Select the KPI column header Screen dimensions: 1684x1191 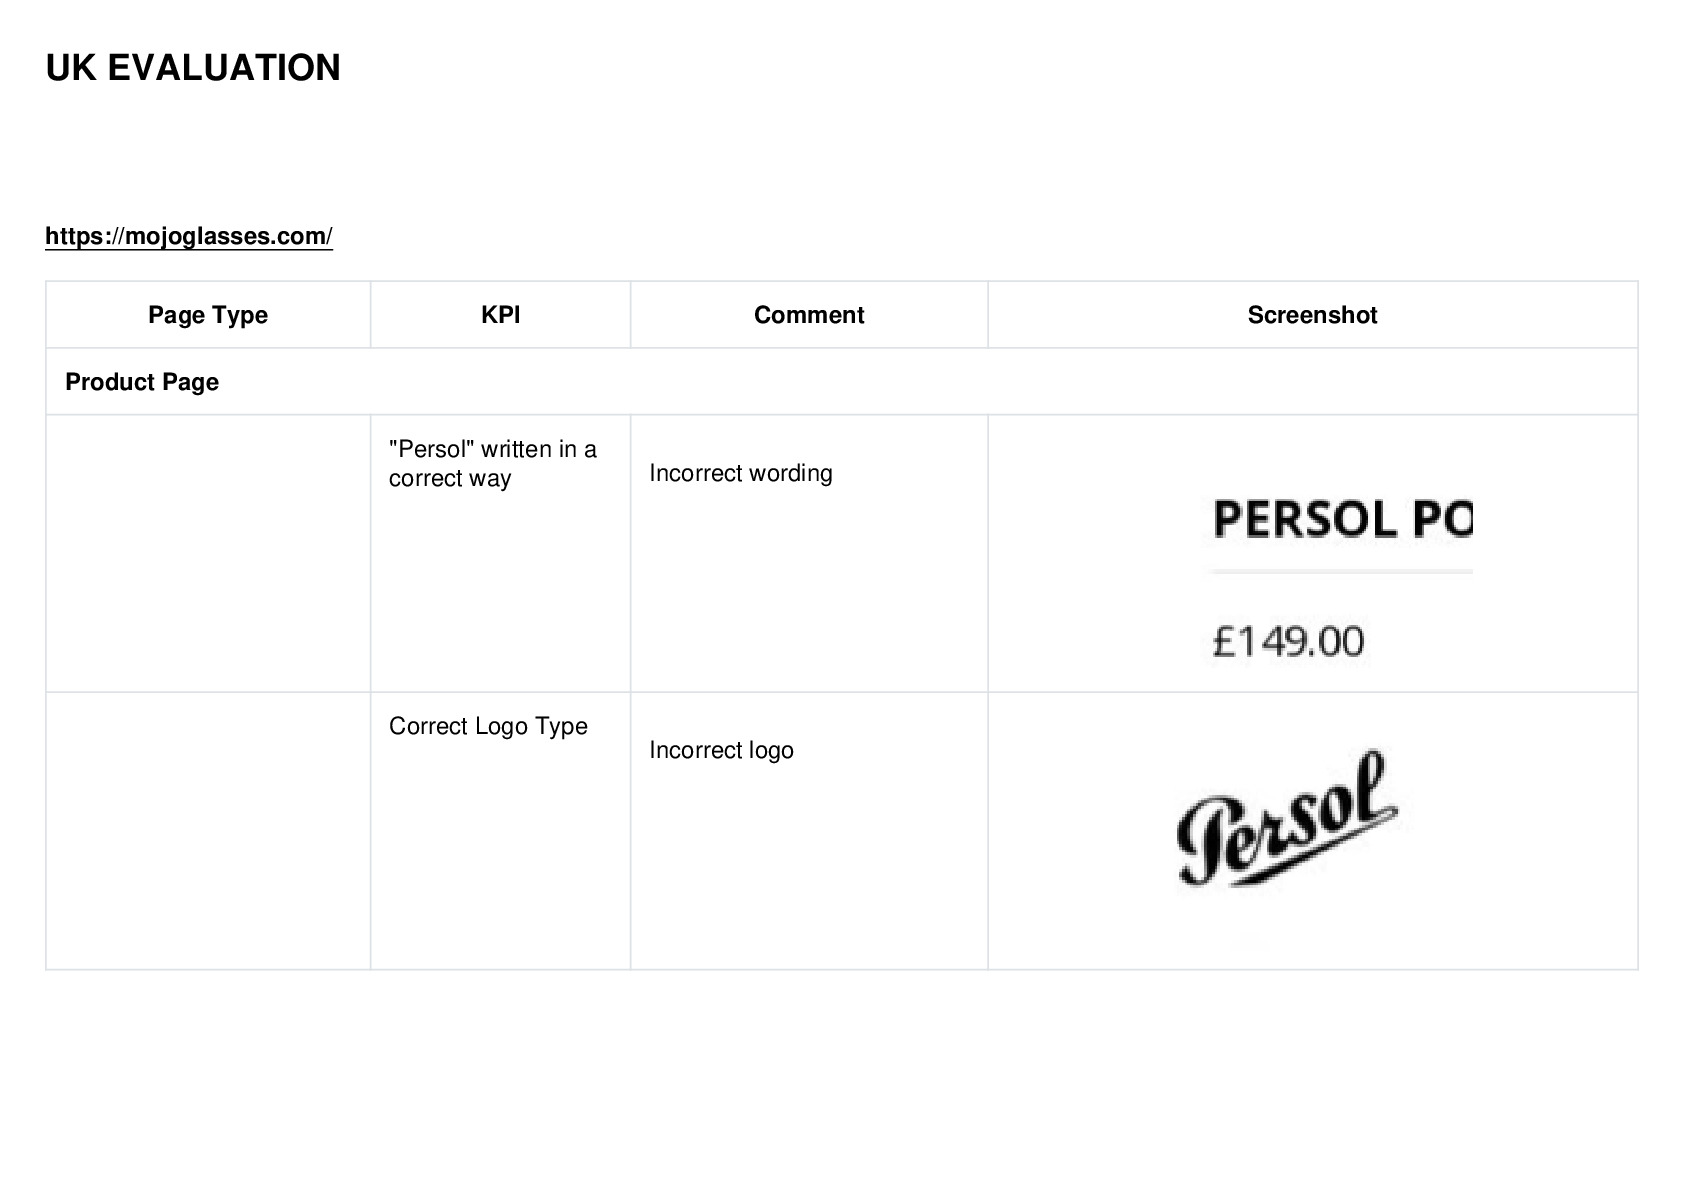pos(501,315)
